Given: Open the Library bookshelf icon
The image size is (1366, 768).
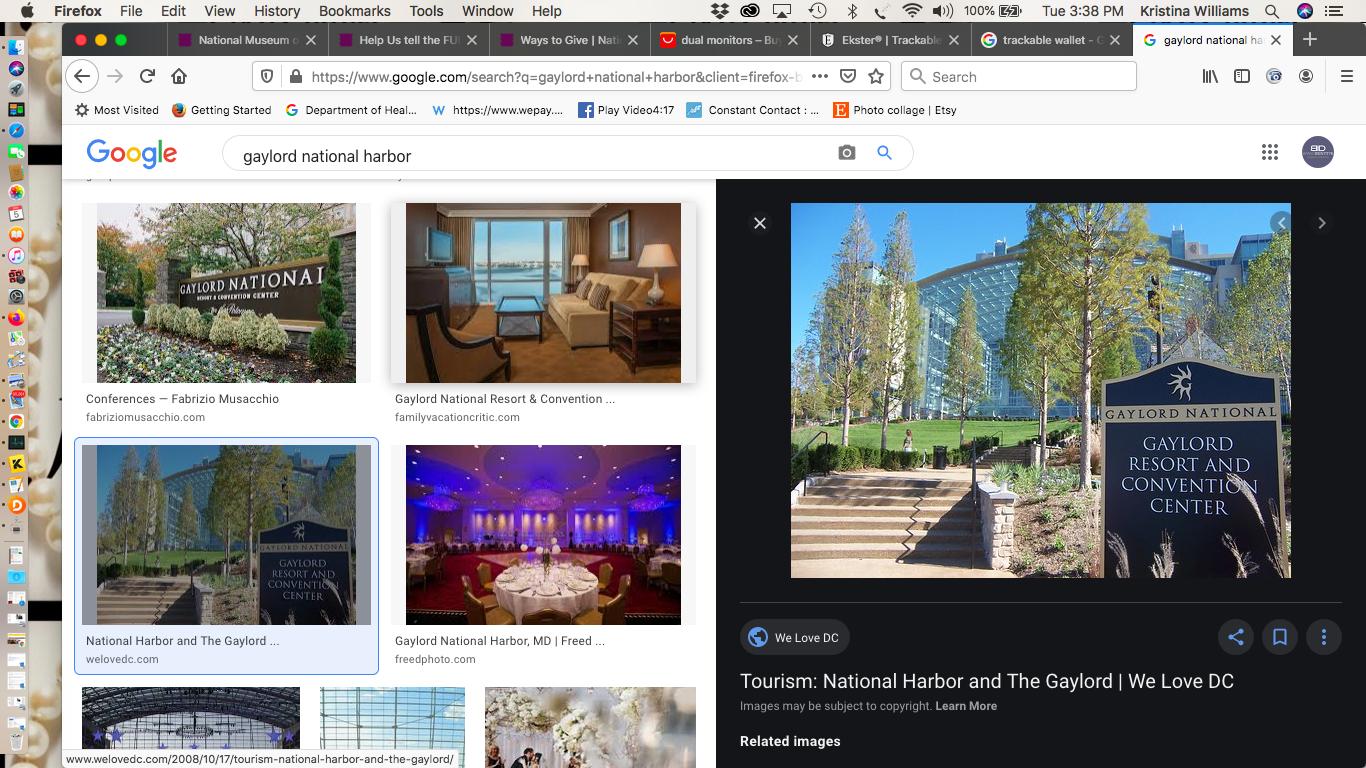Looking at the screenshot, I should pyautogui.click(x=1210, y=77).
